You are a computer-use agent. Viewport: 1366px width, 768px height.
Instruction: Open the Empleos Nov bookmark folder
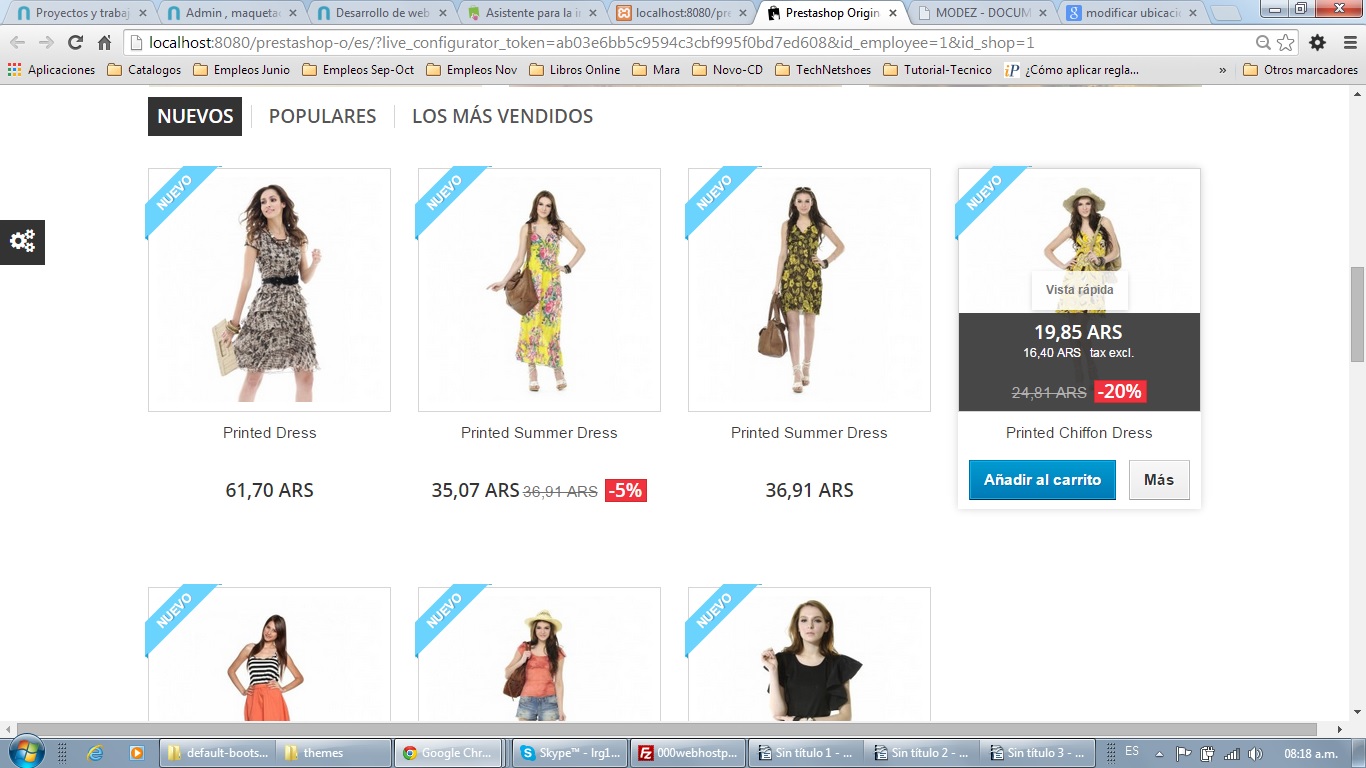click(472, 70)
